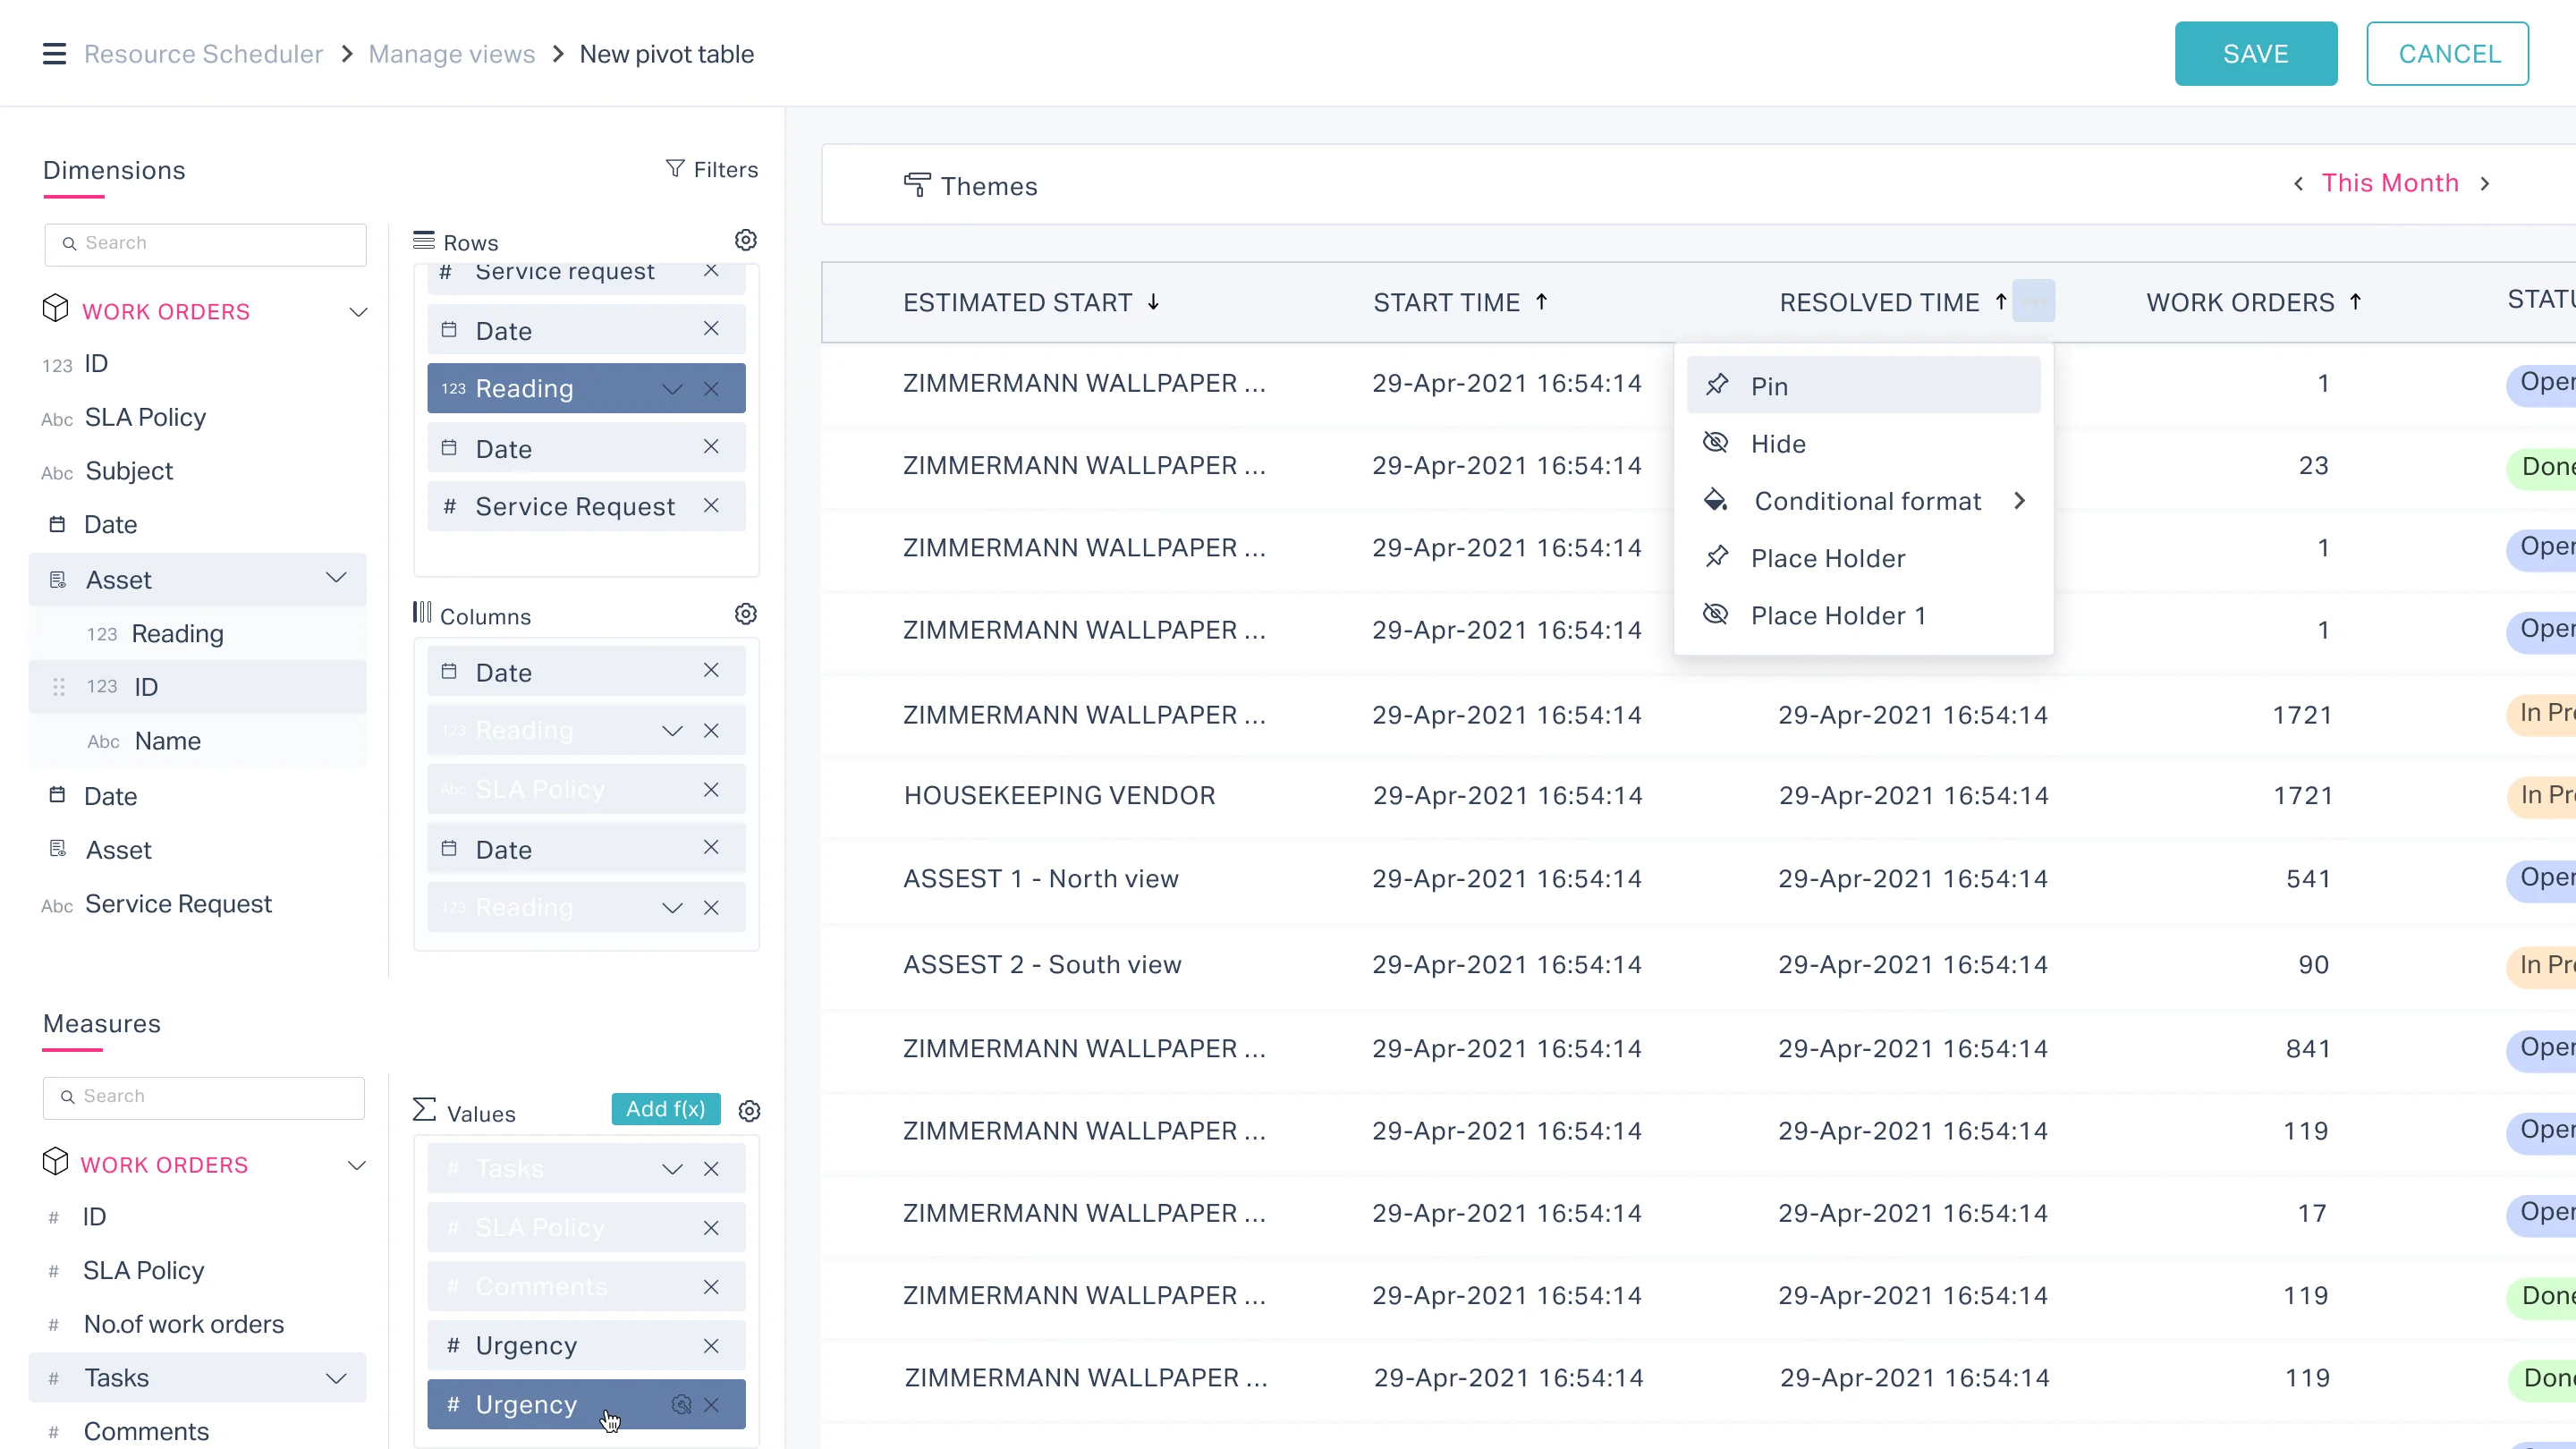2576x1449 pixels.
Task: Open dropdown on highlighted Rows Reading
Action: pyautogui.click(x=672, y=389)
